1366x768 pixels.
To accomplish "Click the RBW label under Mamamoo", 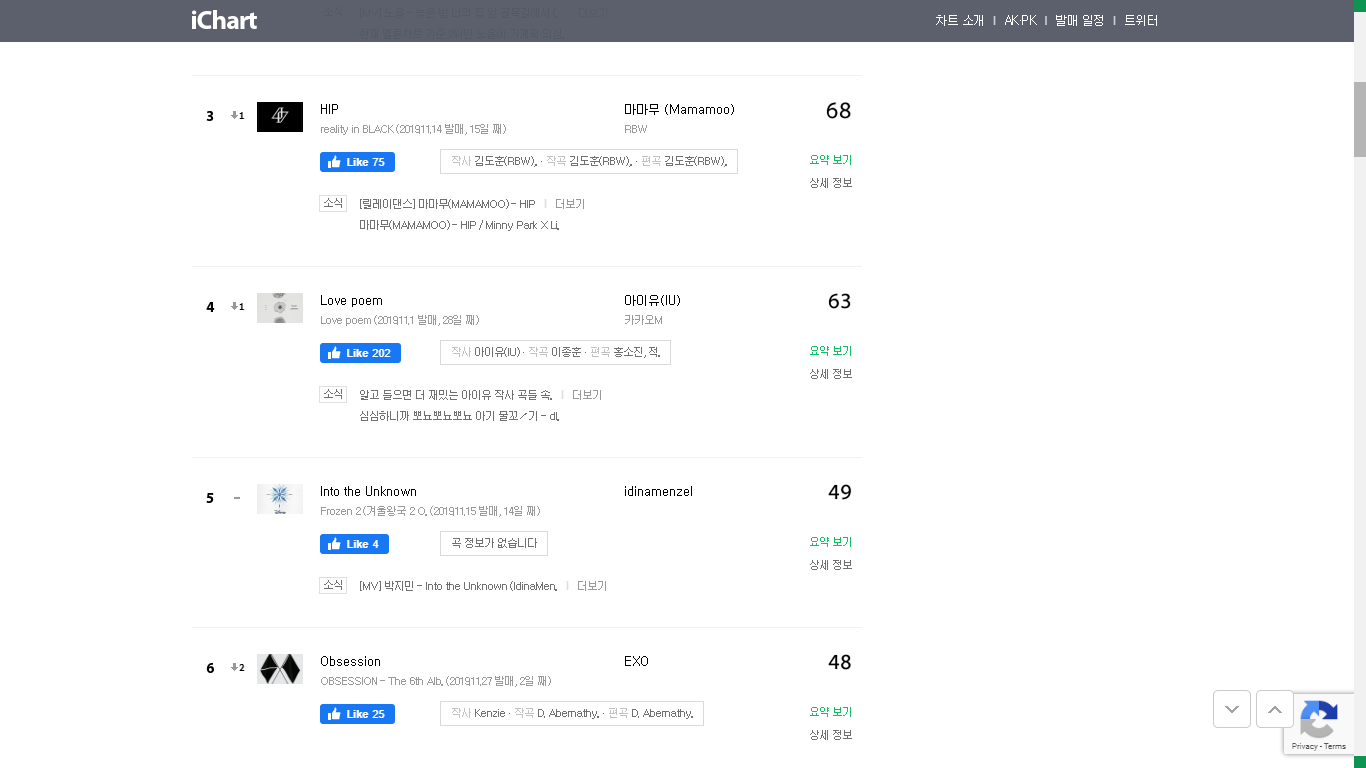I will [x=635, y=129].
